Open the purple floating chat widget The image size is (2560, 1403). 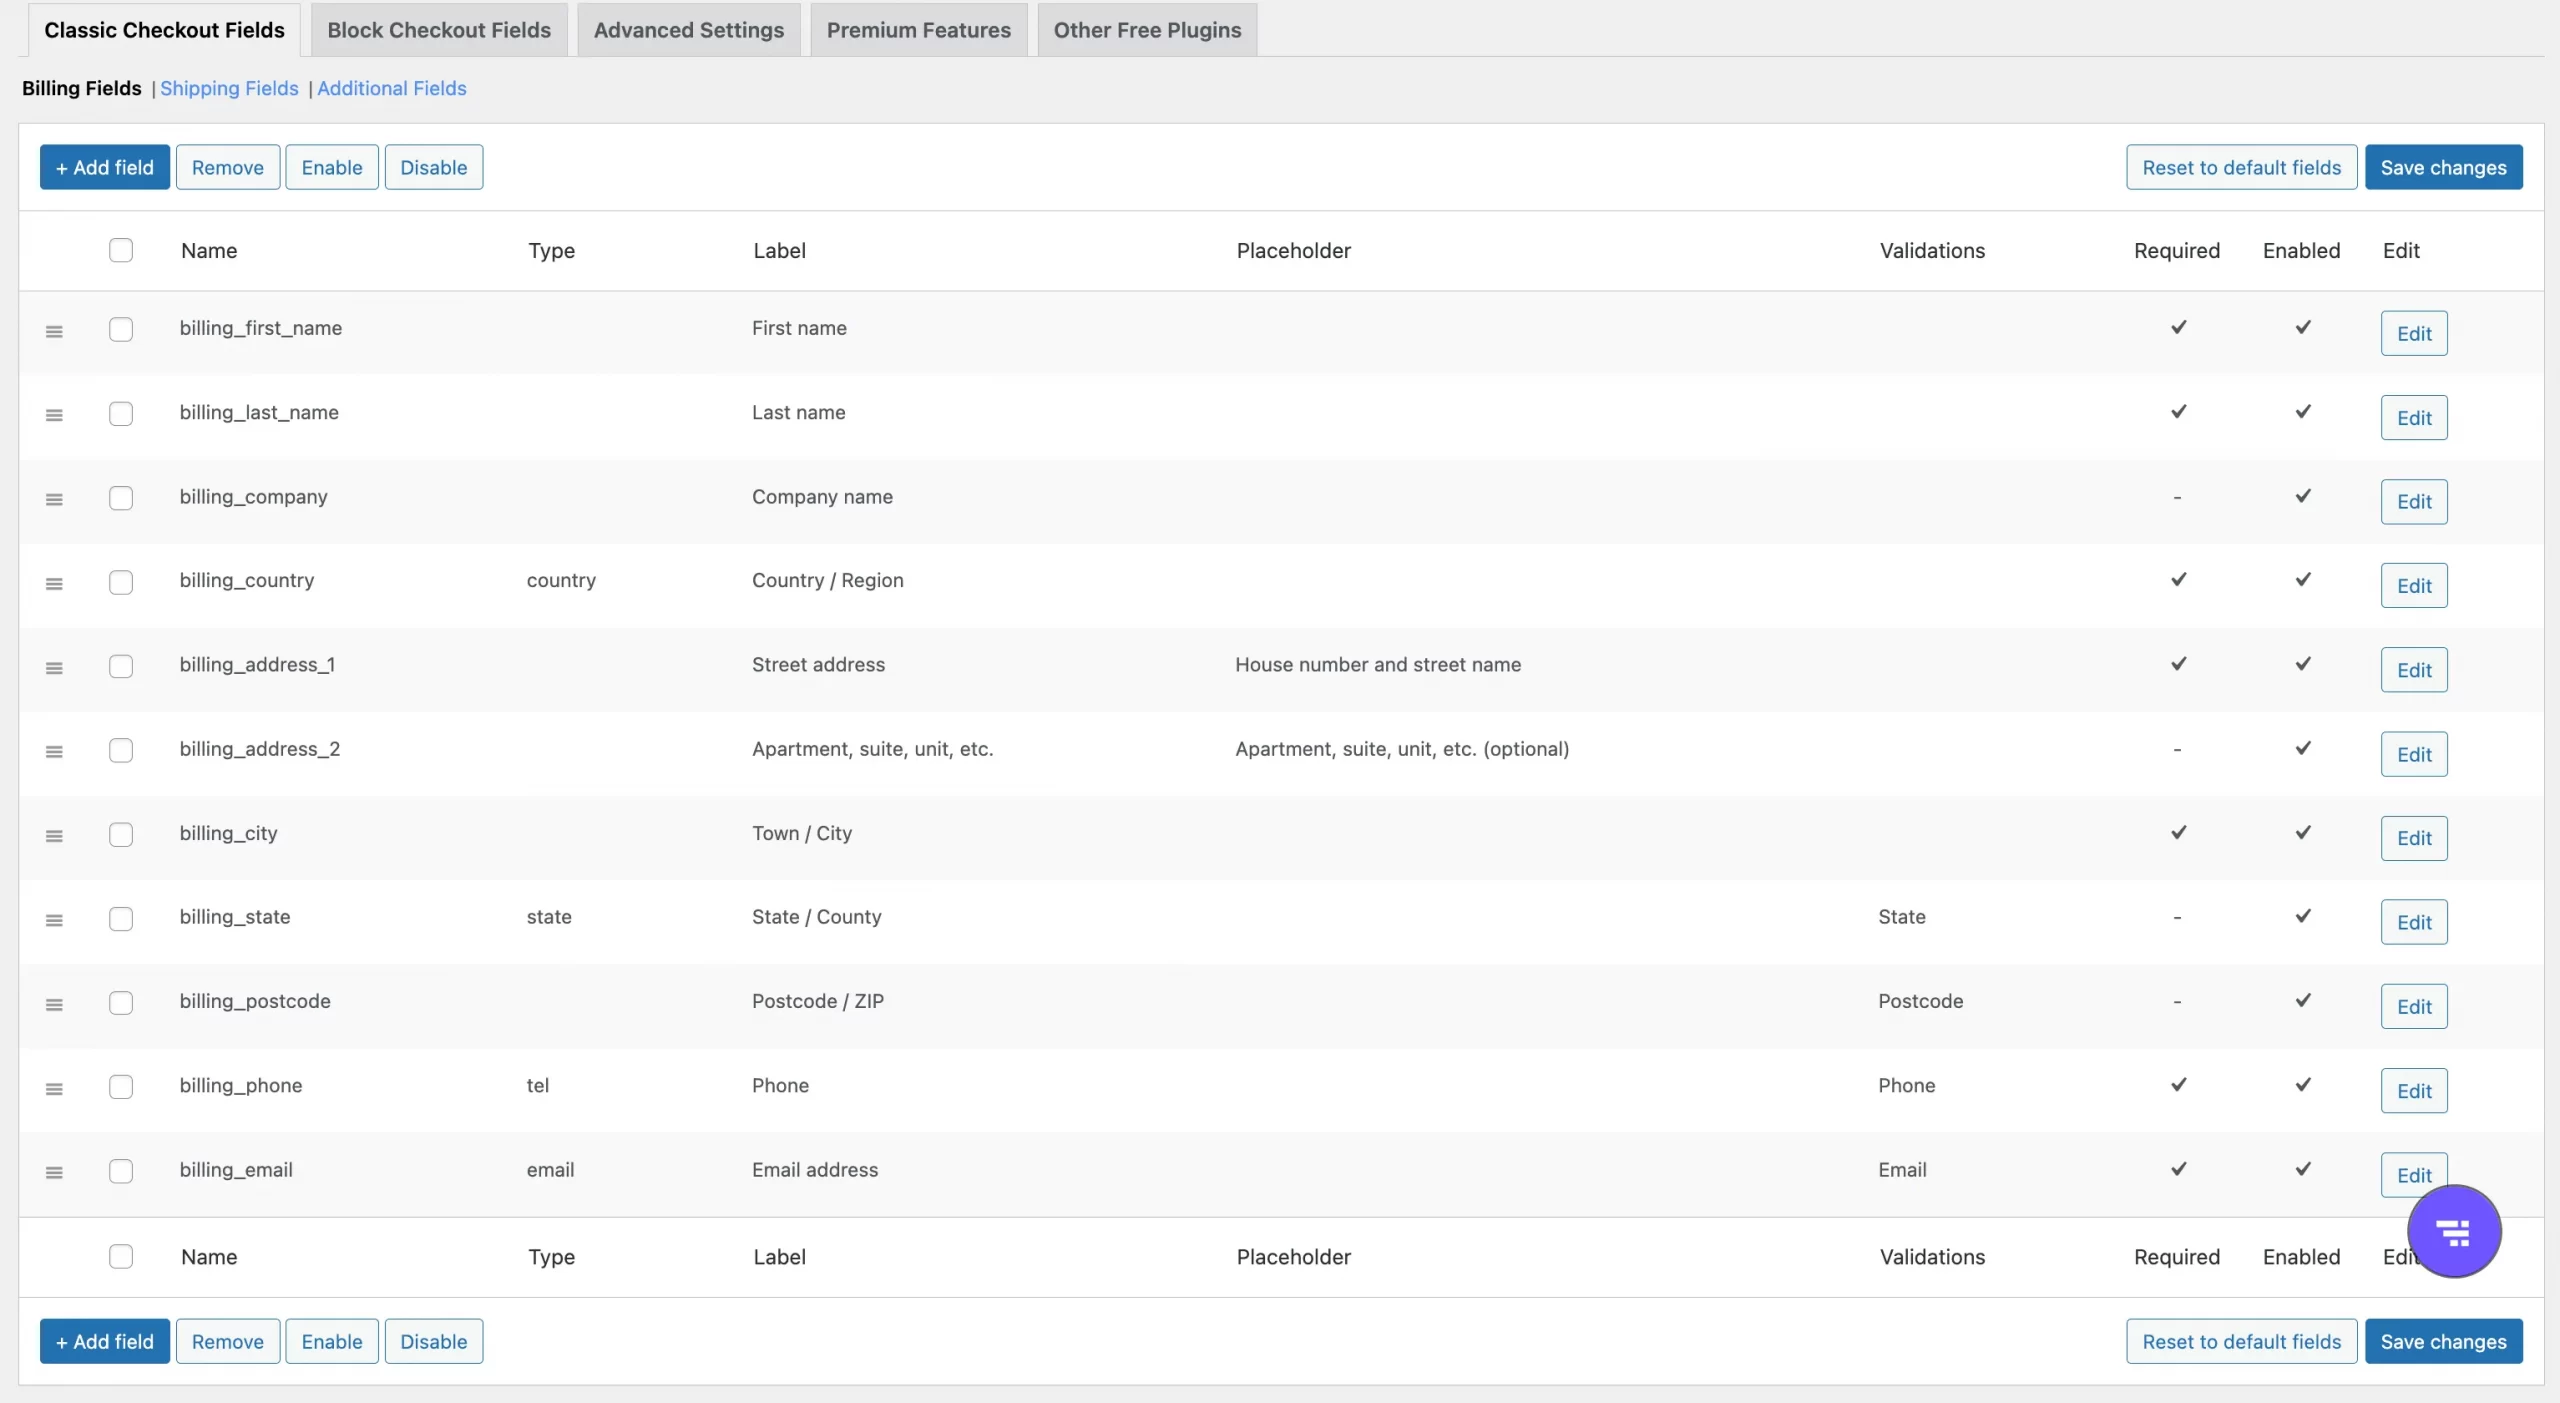click(2453, 1231)
